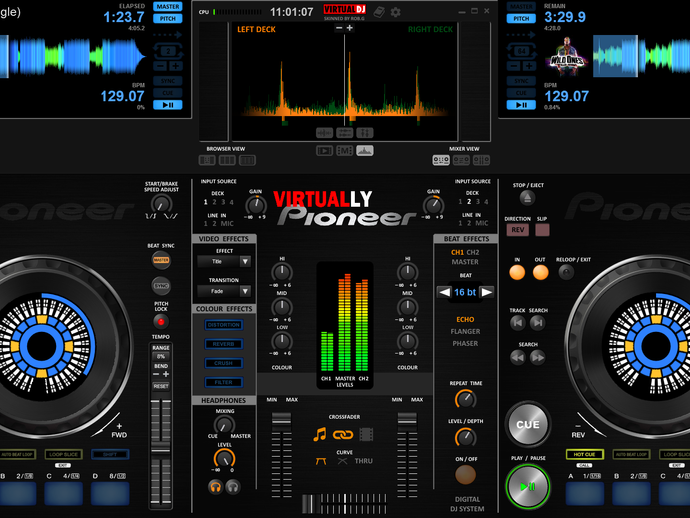Click the plus zoom button above waveform

click(350, 28)
